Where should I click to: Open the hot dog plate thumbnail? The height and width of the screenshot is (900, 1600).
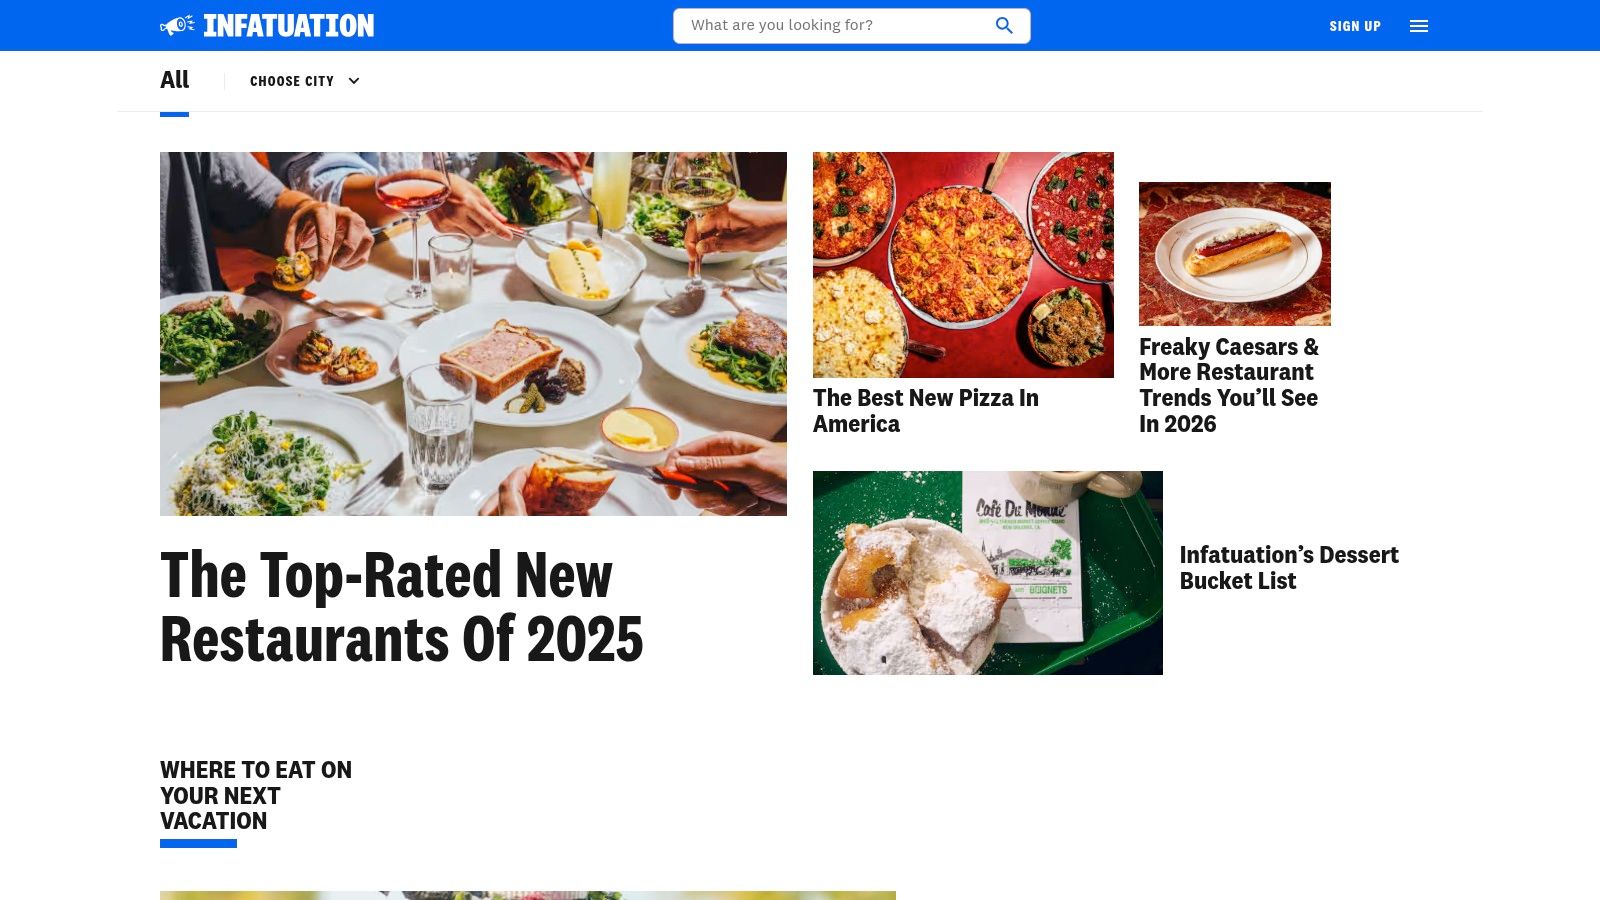(1235, 253)
